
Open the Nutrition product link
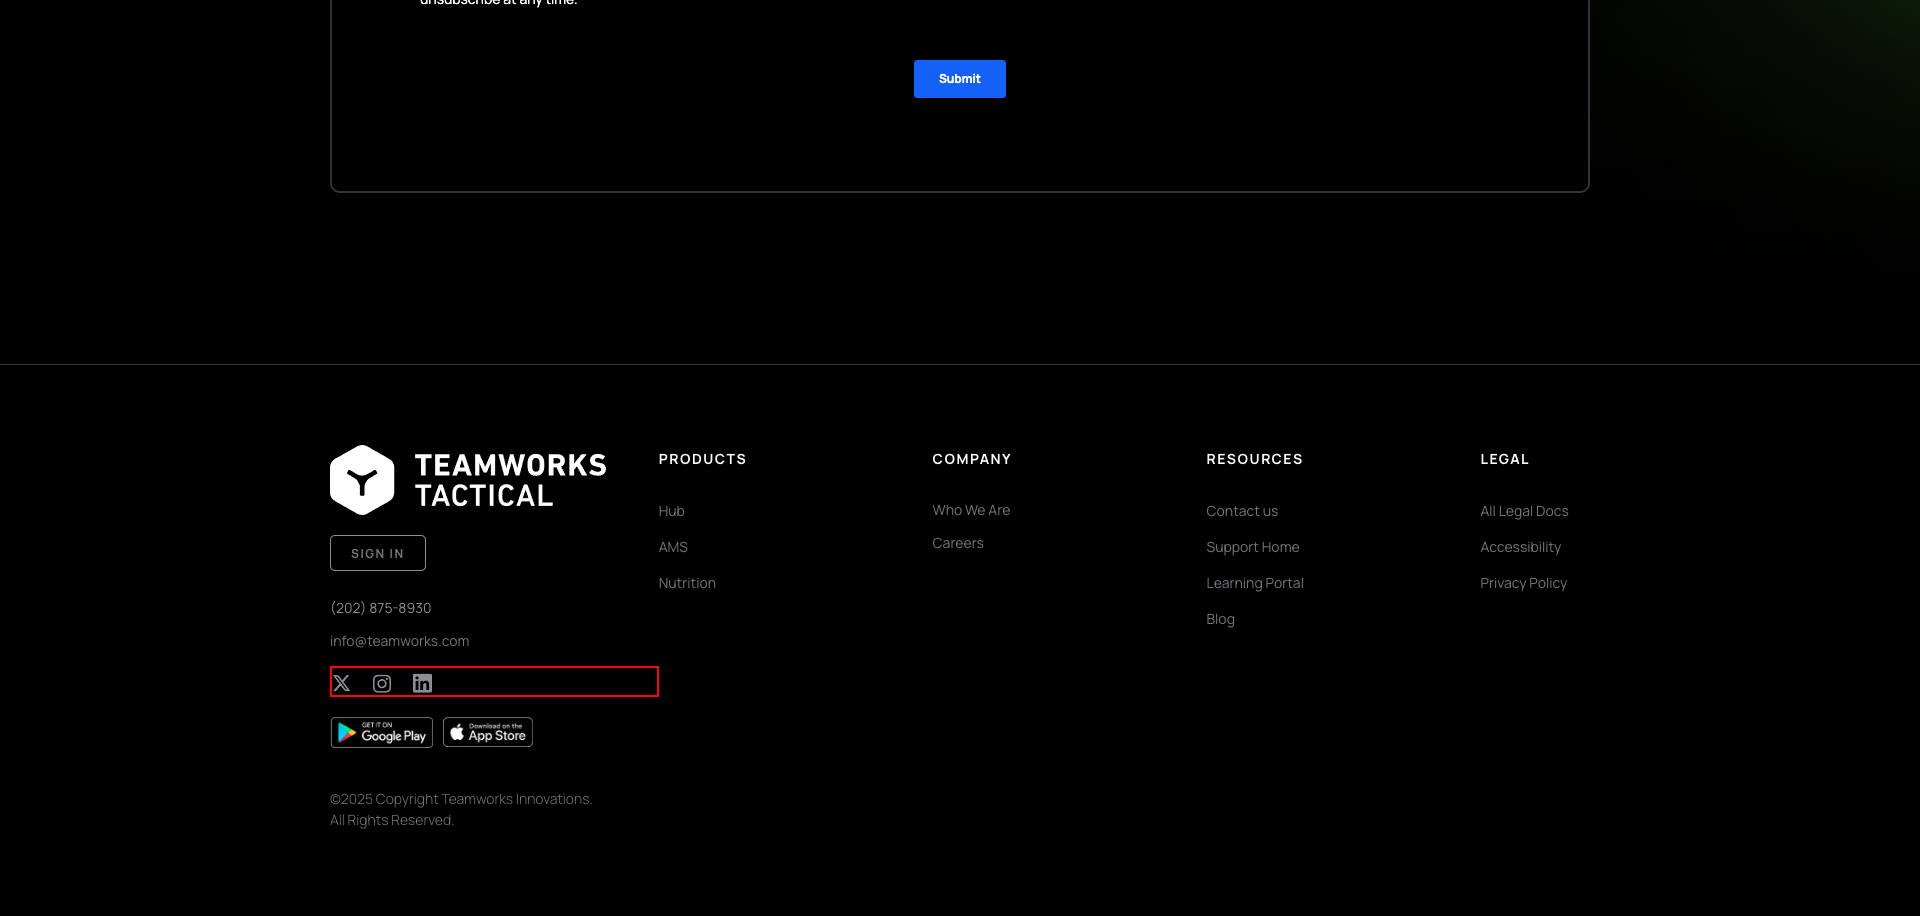[687, 583]
